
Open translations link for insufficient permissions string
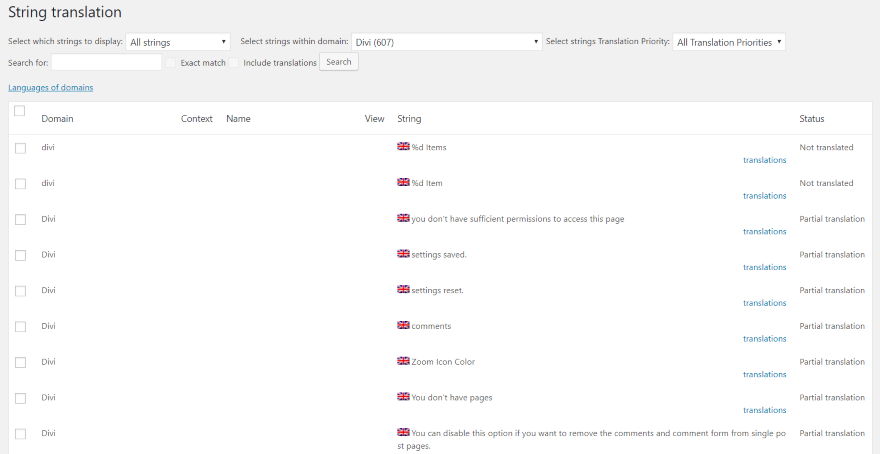click(x=764, y=231)
